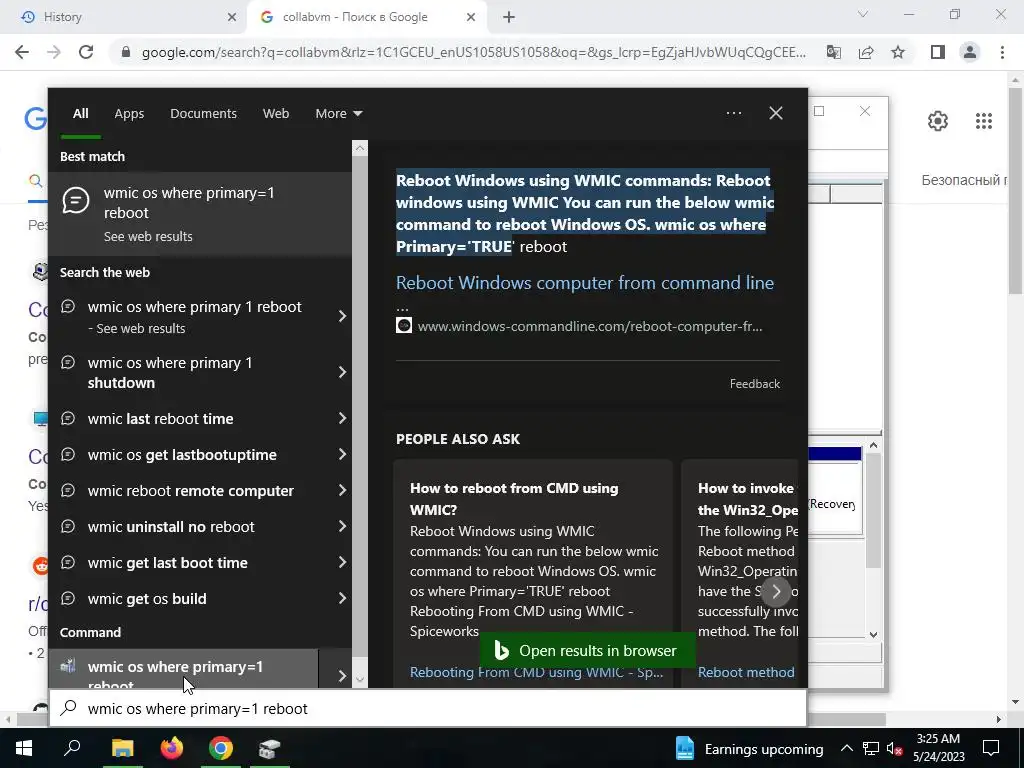
Task: Open Chrome tab search chevron
Action: coord(863,14)
